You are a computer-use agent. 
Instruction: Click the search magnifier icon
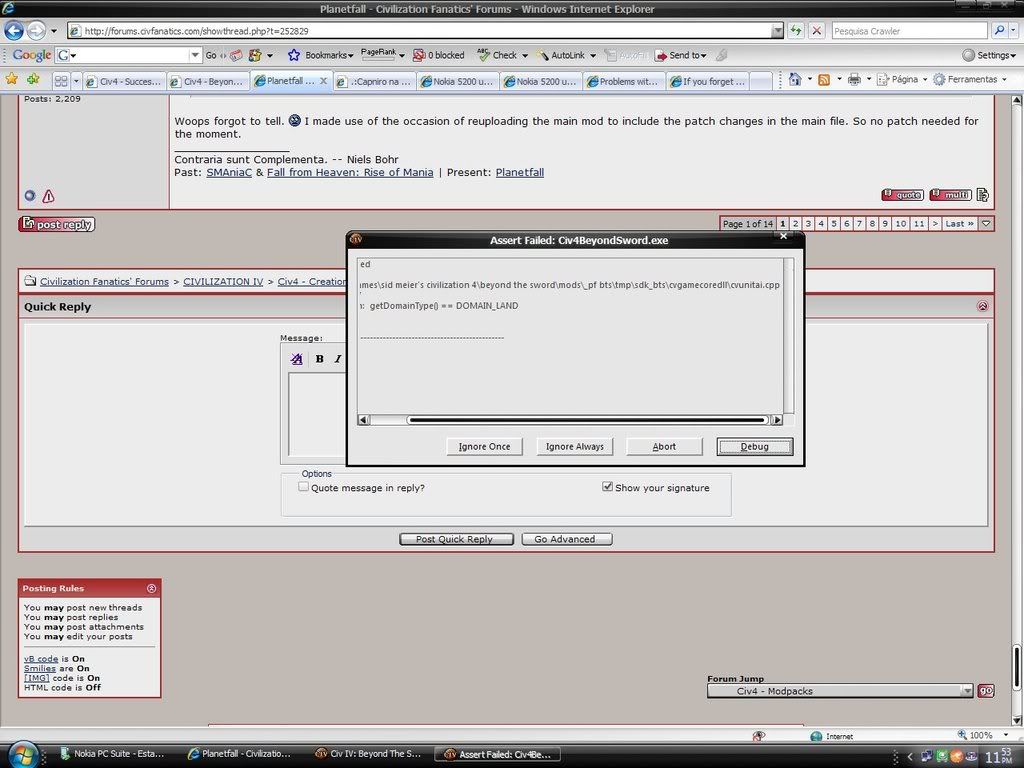(999, 30)
